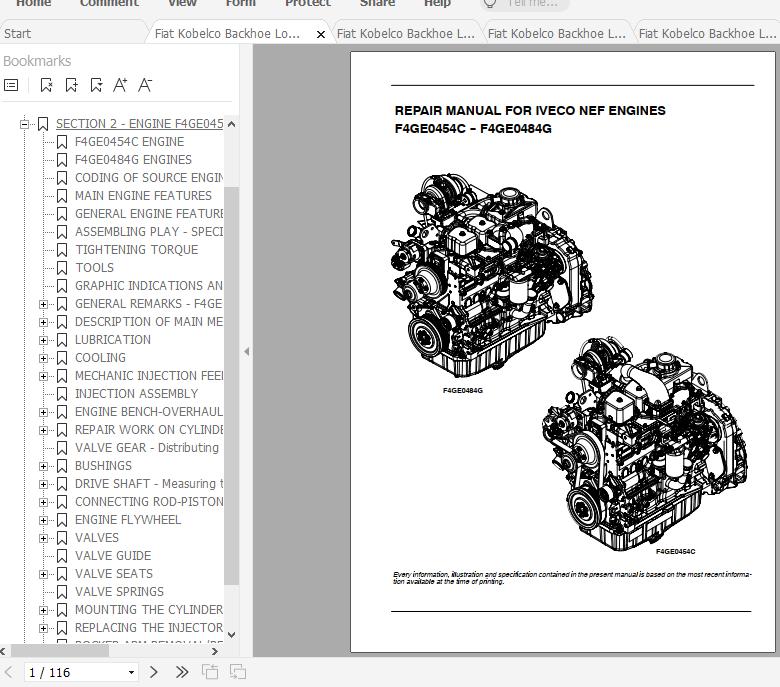Click bookmark icon beside VALVE SPRINGS

click(x=62, y=591)
